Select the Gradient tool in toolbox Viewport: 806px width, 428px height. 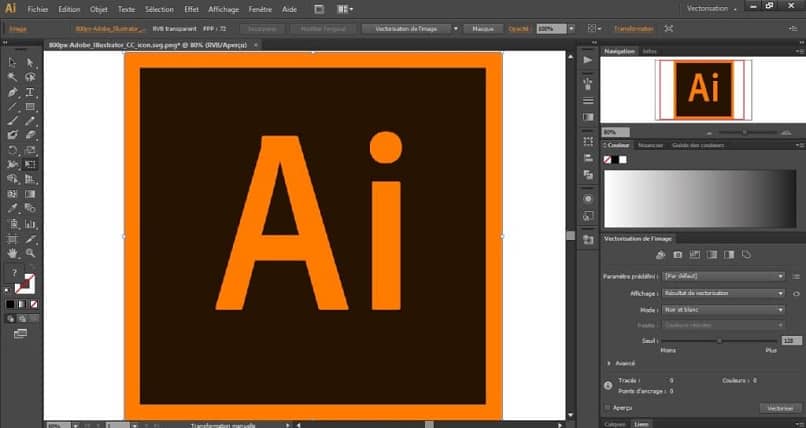[x=30, y=194]
